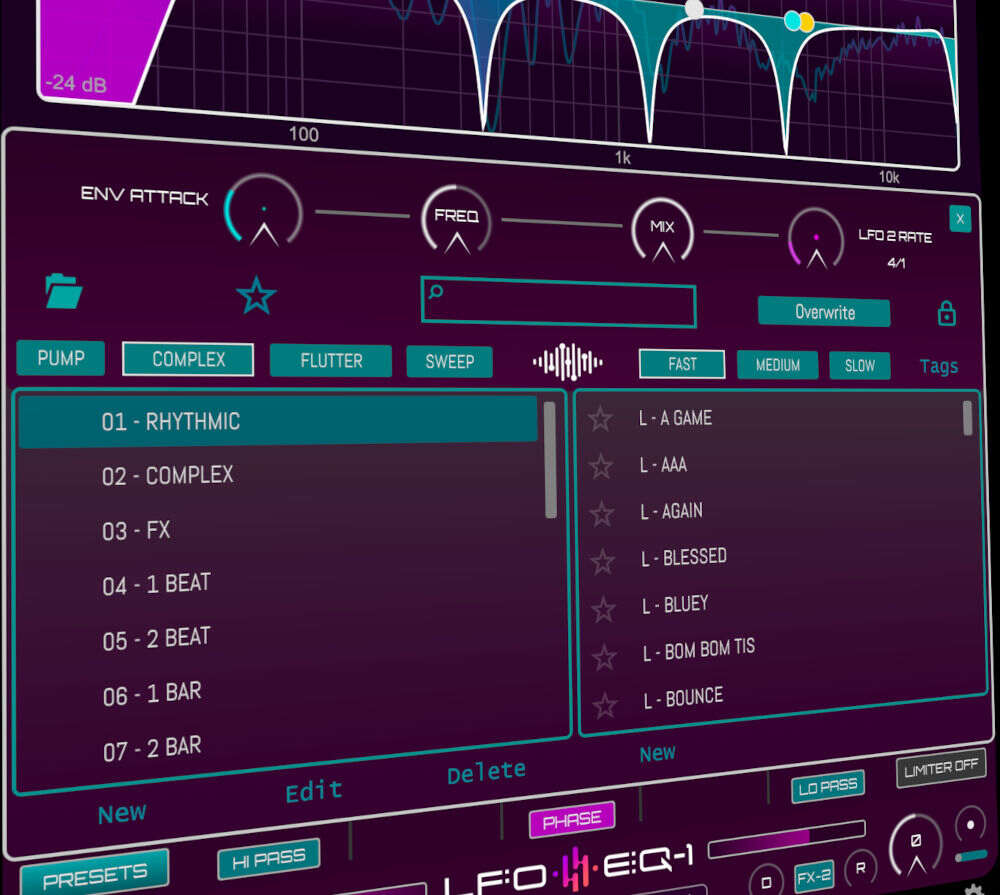
Task: Favorite the L - BLESSED preset
Action: pyautogui.click(x=602, y=562)
